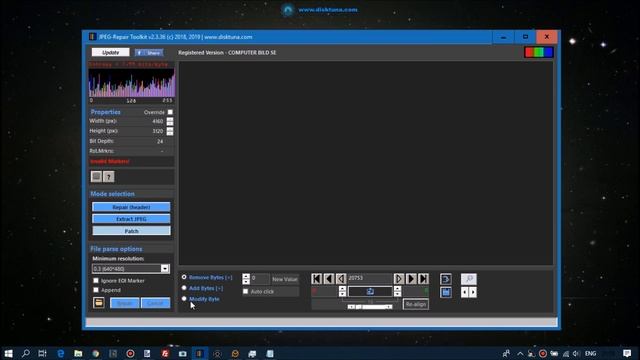The image size is (640, 360).
Task: Click the spinner right of the rotate box
Action: 397,291
